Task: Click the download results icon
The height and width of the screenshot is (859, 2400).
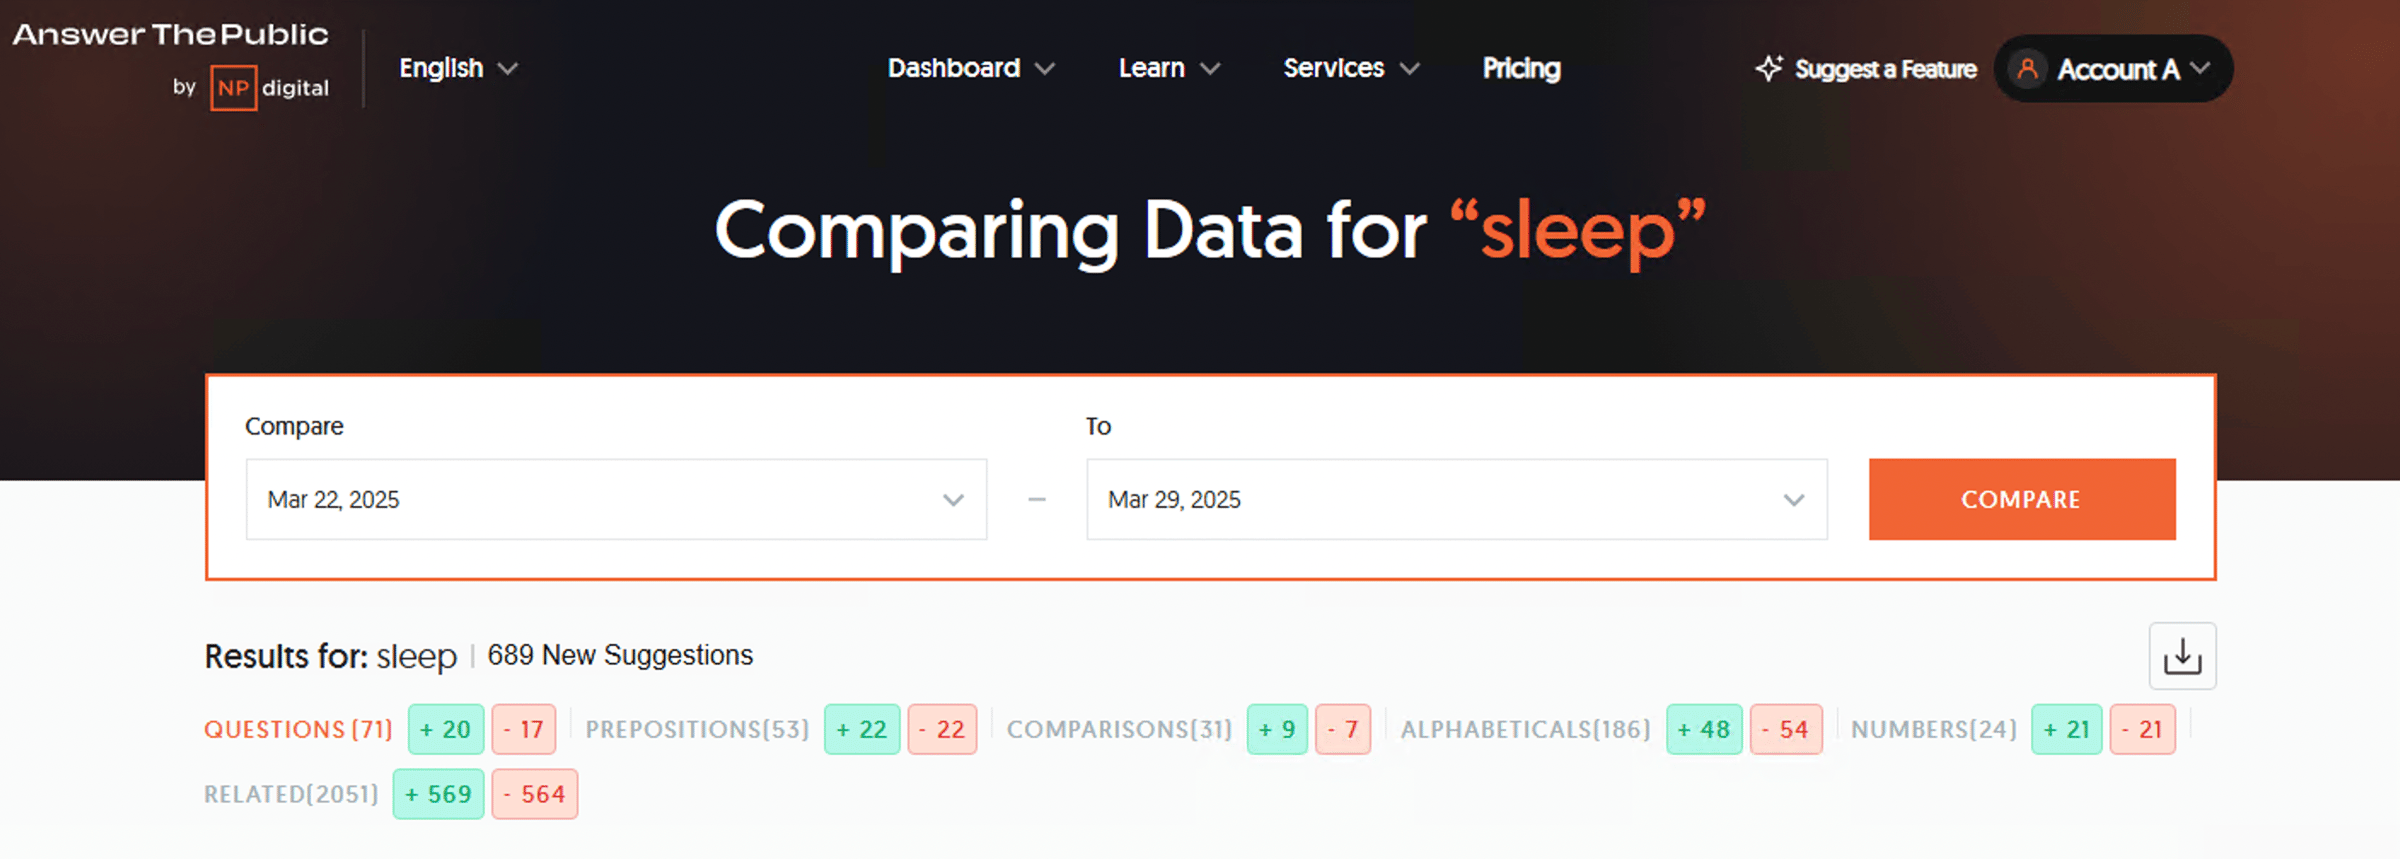Action: click(2182, 656)
